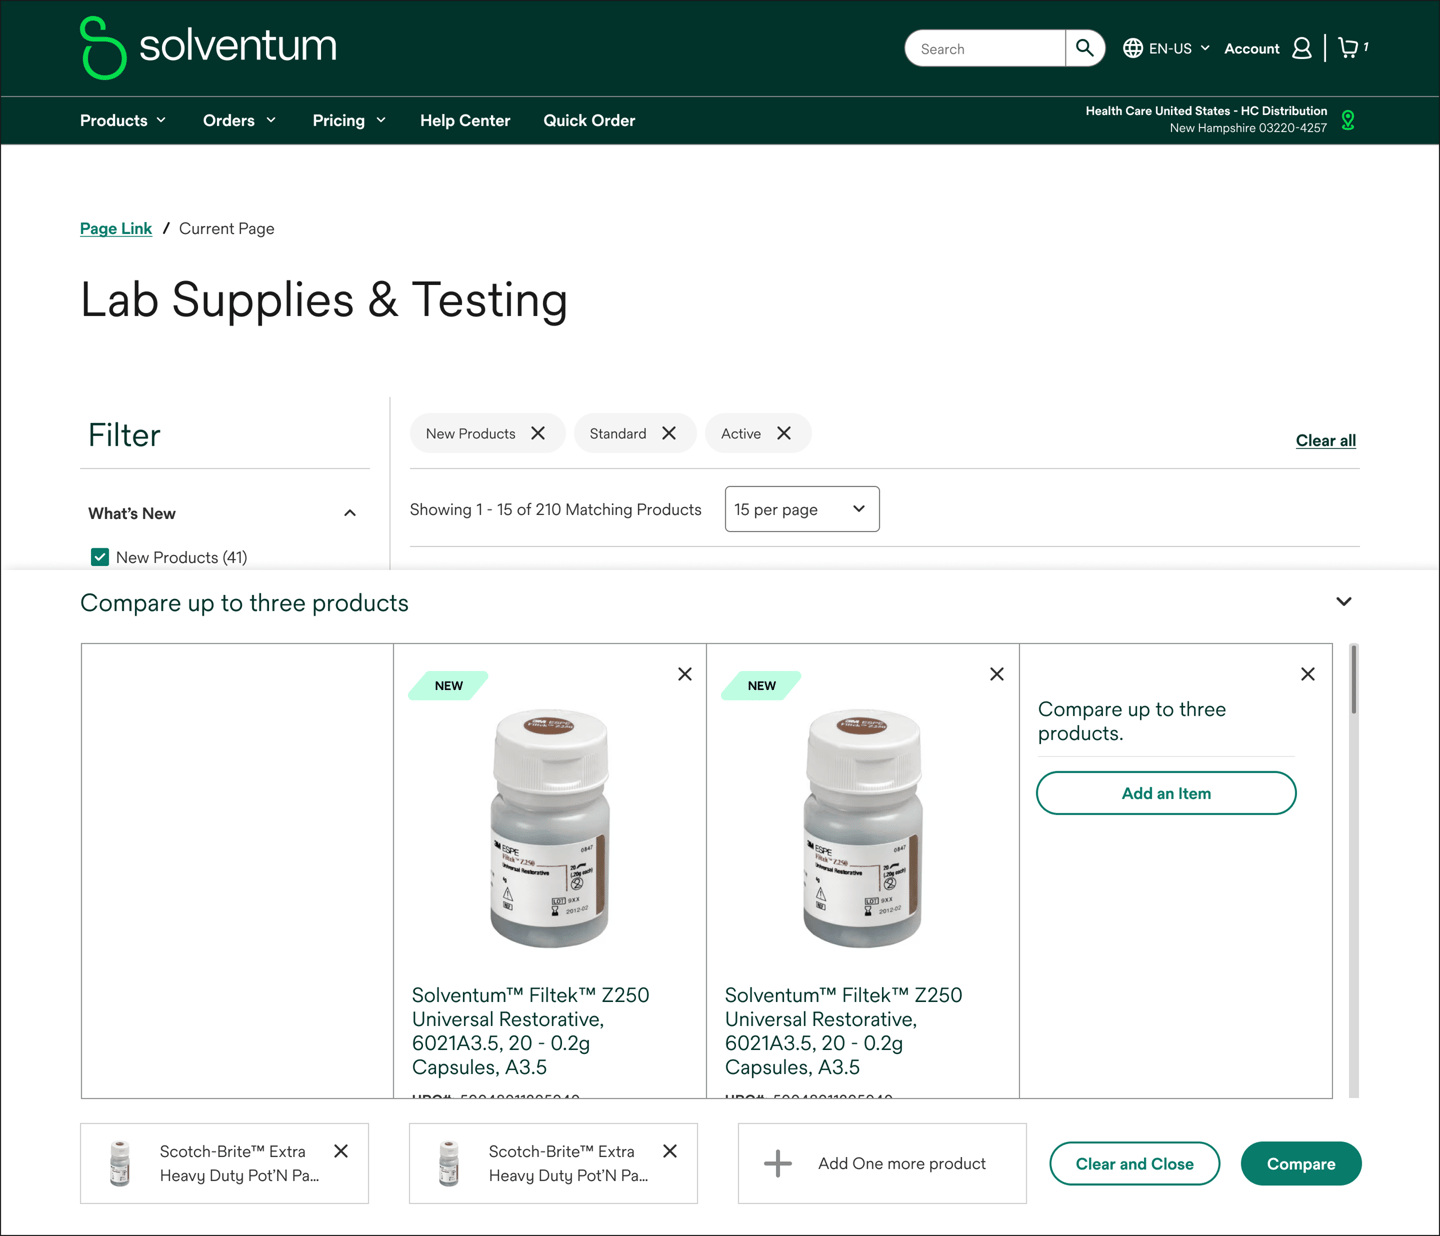Image resolution: width=1440 pixels, height=1236 pixels.
Task: Collapse the What's New filter section
Action: pos(350,513)
